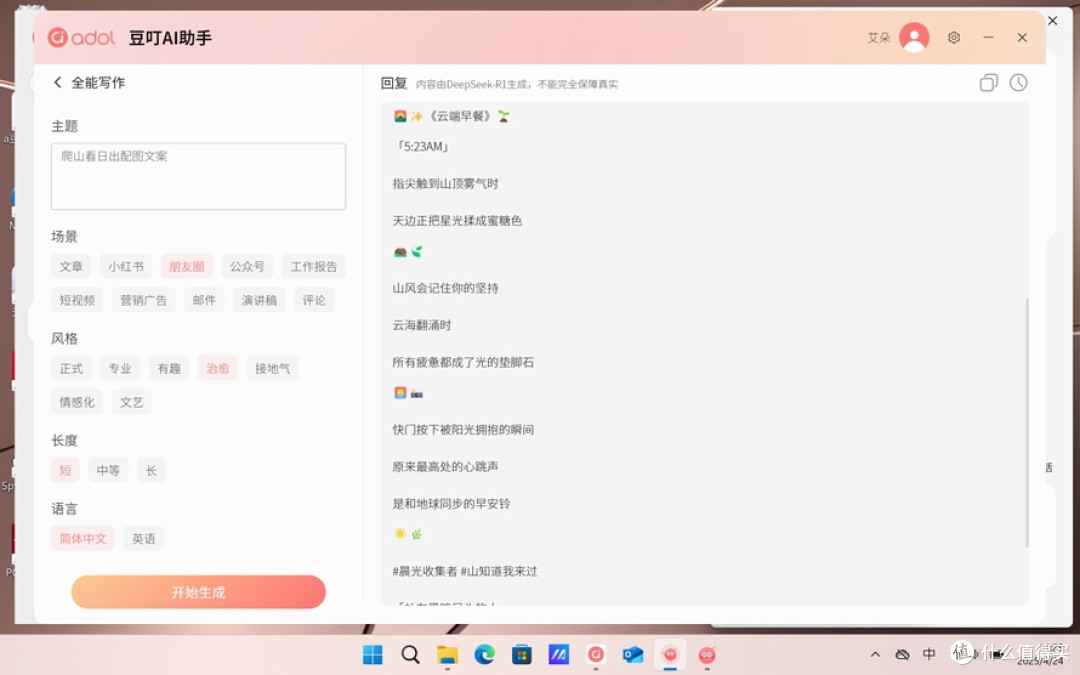The width and height of the screenshot is (1080, 675).
Task: Close the background window behind
Action: (1052, 21)
